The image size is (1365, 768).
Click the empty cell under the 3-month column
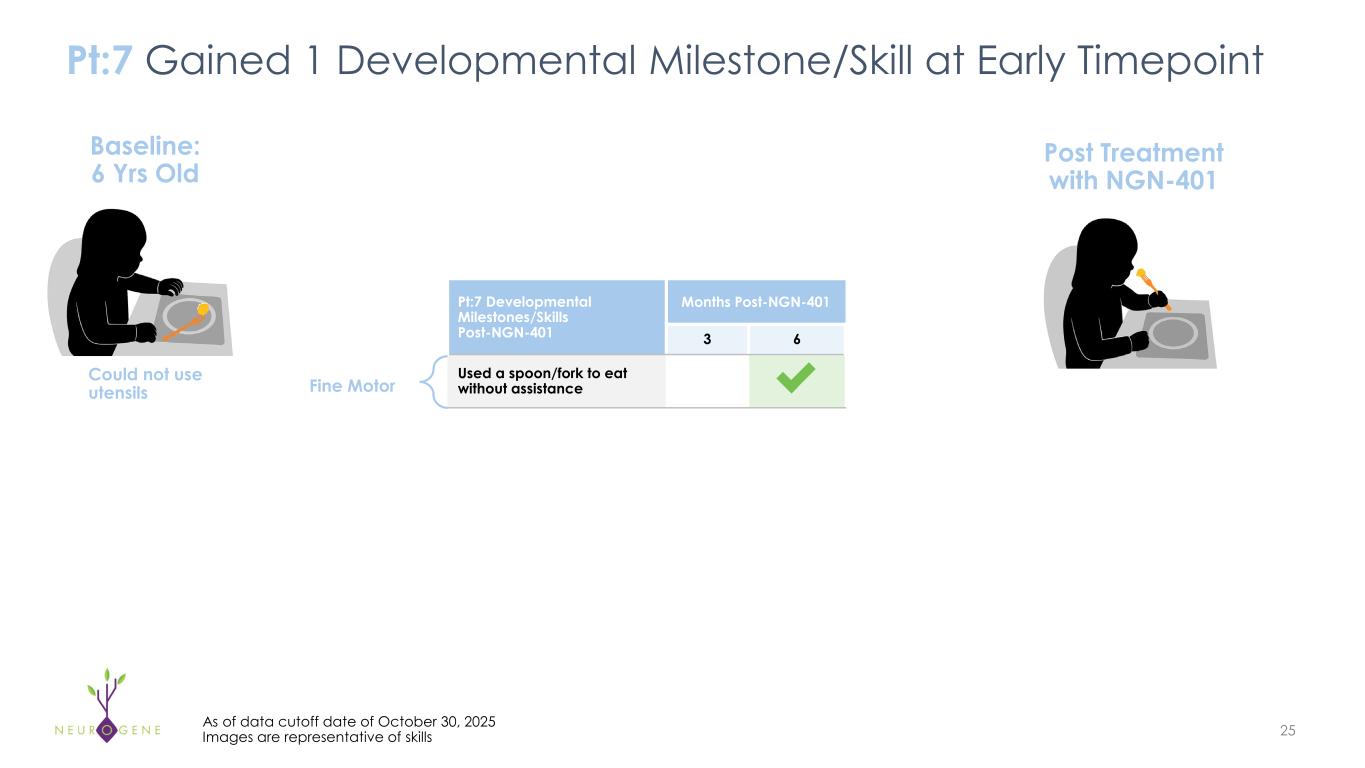coord(707,381)
